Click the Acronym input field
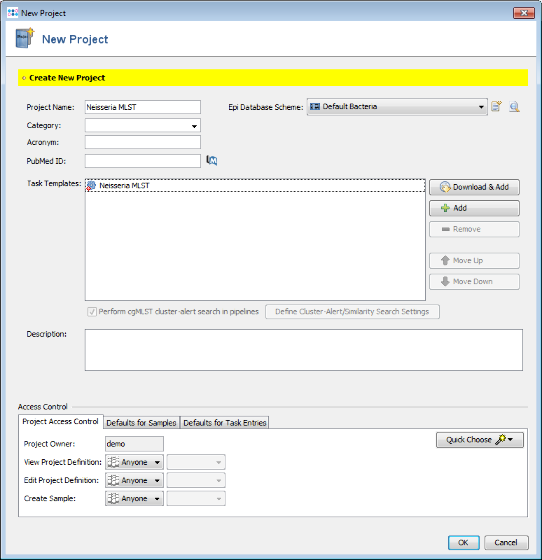 coord(143,142)
